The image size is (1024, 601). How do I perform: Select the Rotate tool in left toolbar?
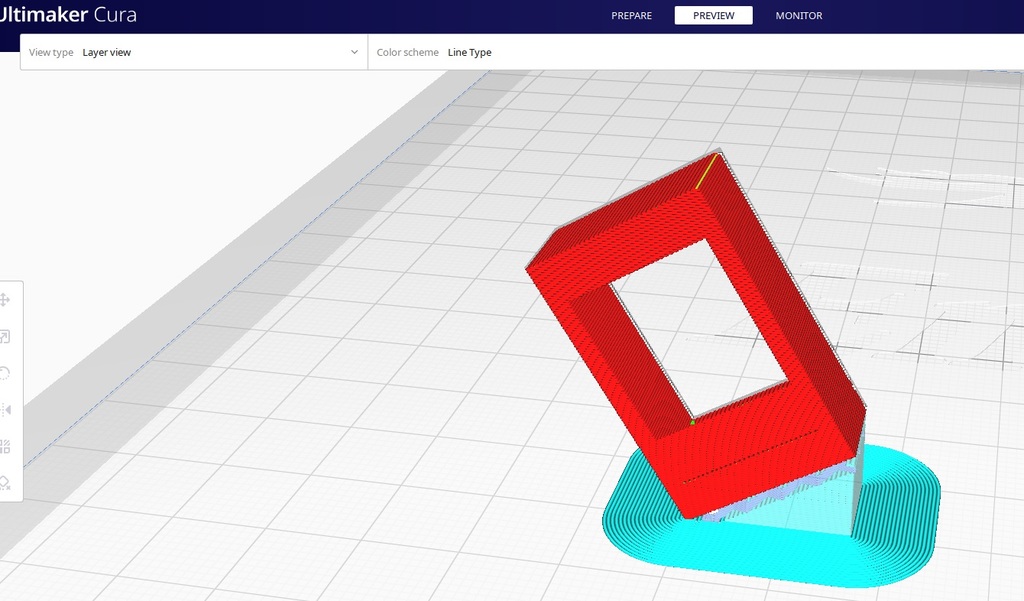tap(5, 373)
